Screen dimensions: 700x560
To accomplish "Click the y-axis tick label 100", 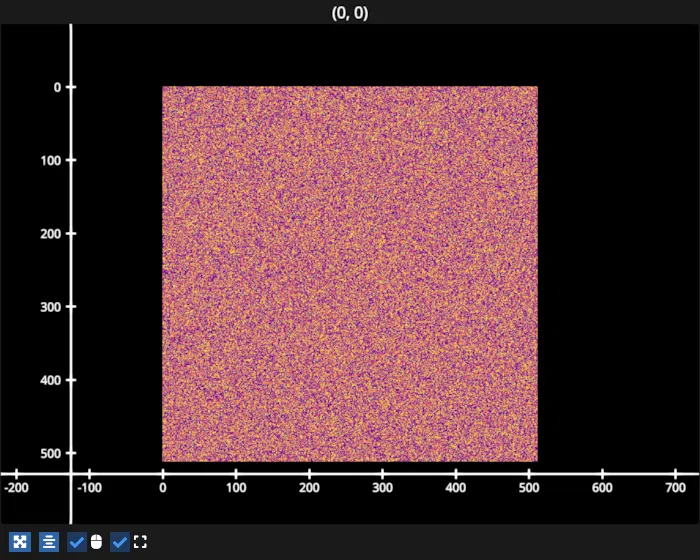I will click(51, 160).
